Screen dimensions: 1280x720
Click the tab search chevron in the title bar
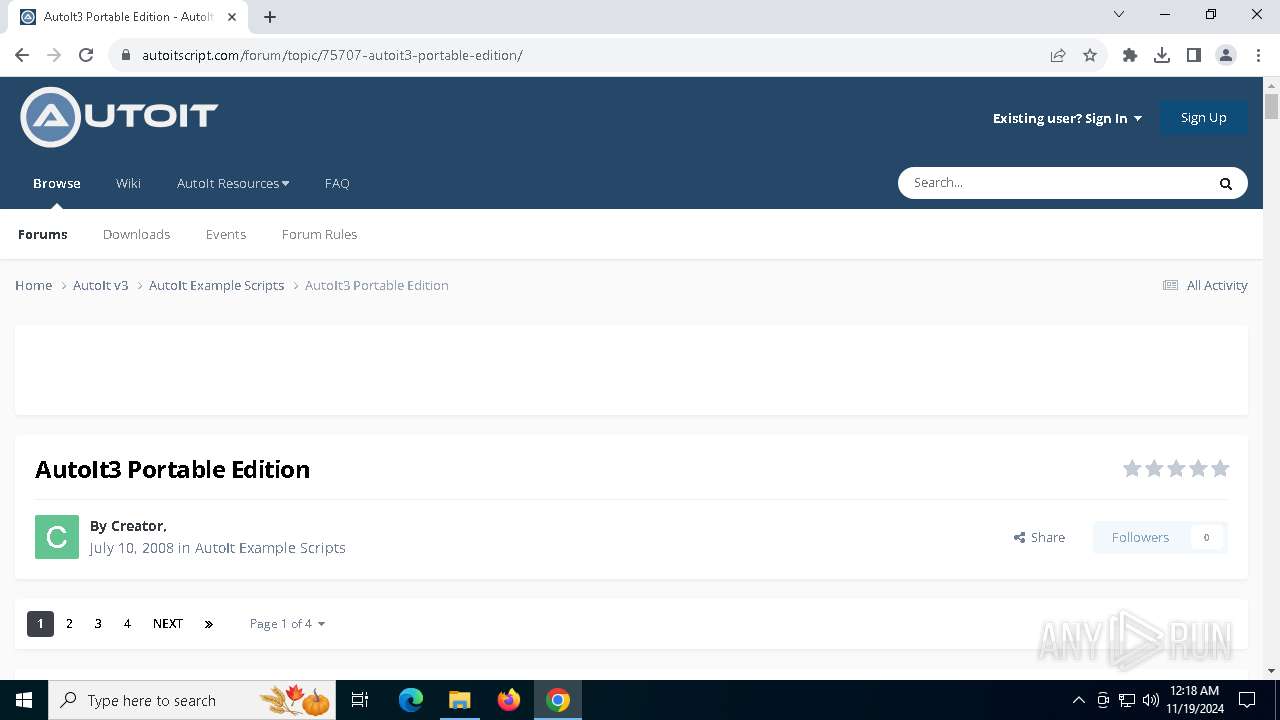1119,14
